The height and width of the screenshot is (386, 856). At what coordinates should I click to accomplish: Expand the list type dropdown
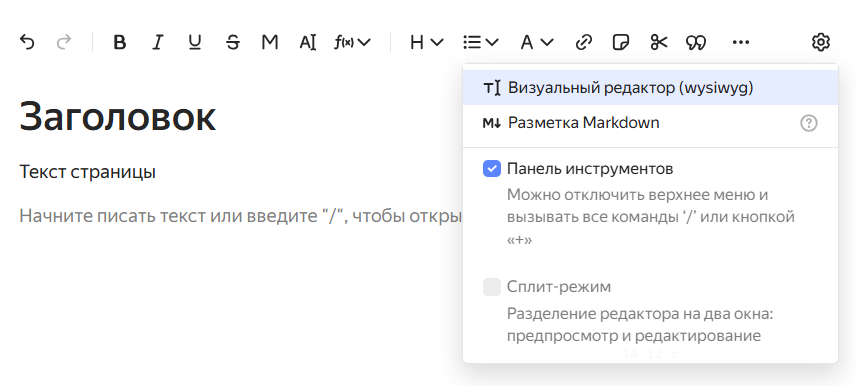click(480, 42)
